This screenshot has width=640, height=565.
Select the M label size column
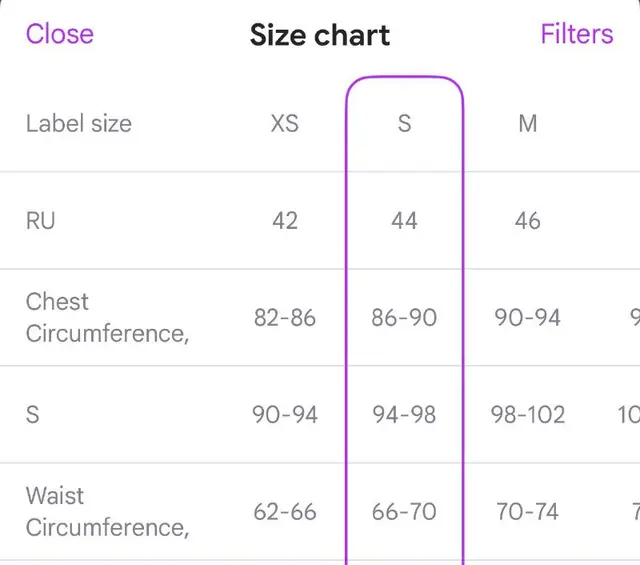click(x=527, y=123)
